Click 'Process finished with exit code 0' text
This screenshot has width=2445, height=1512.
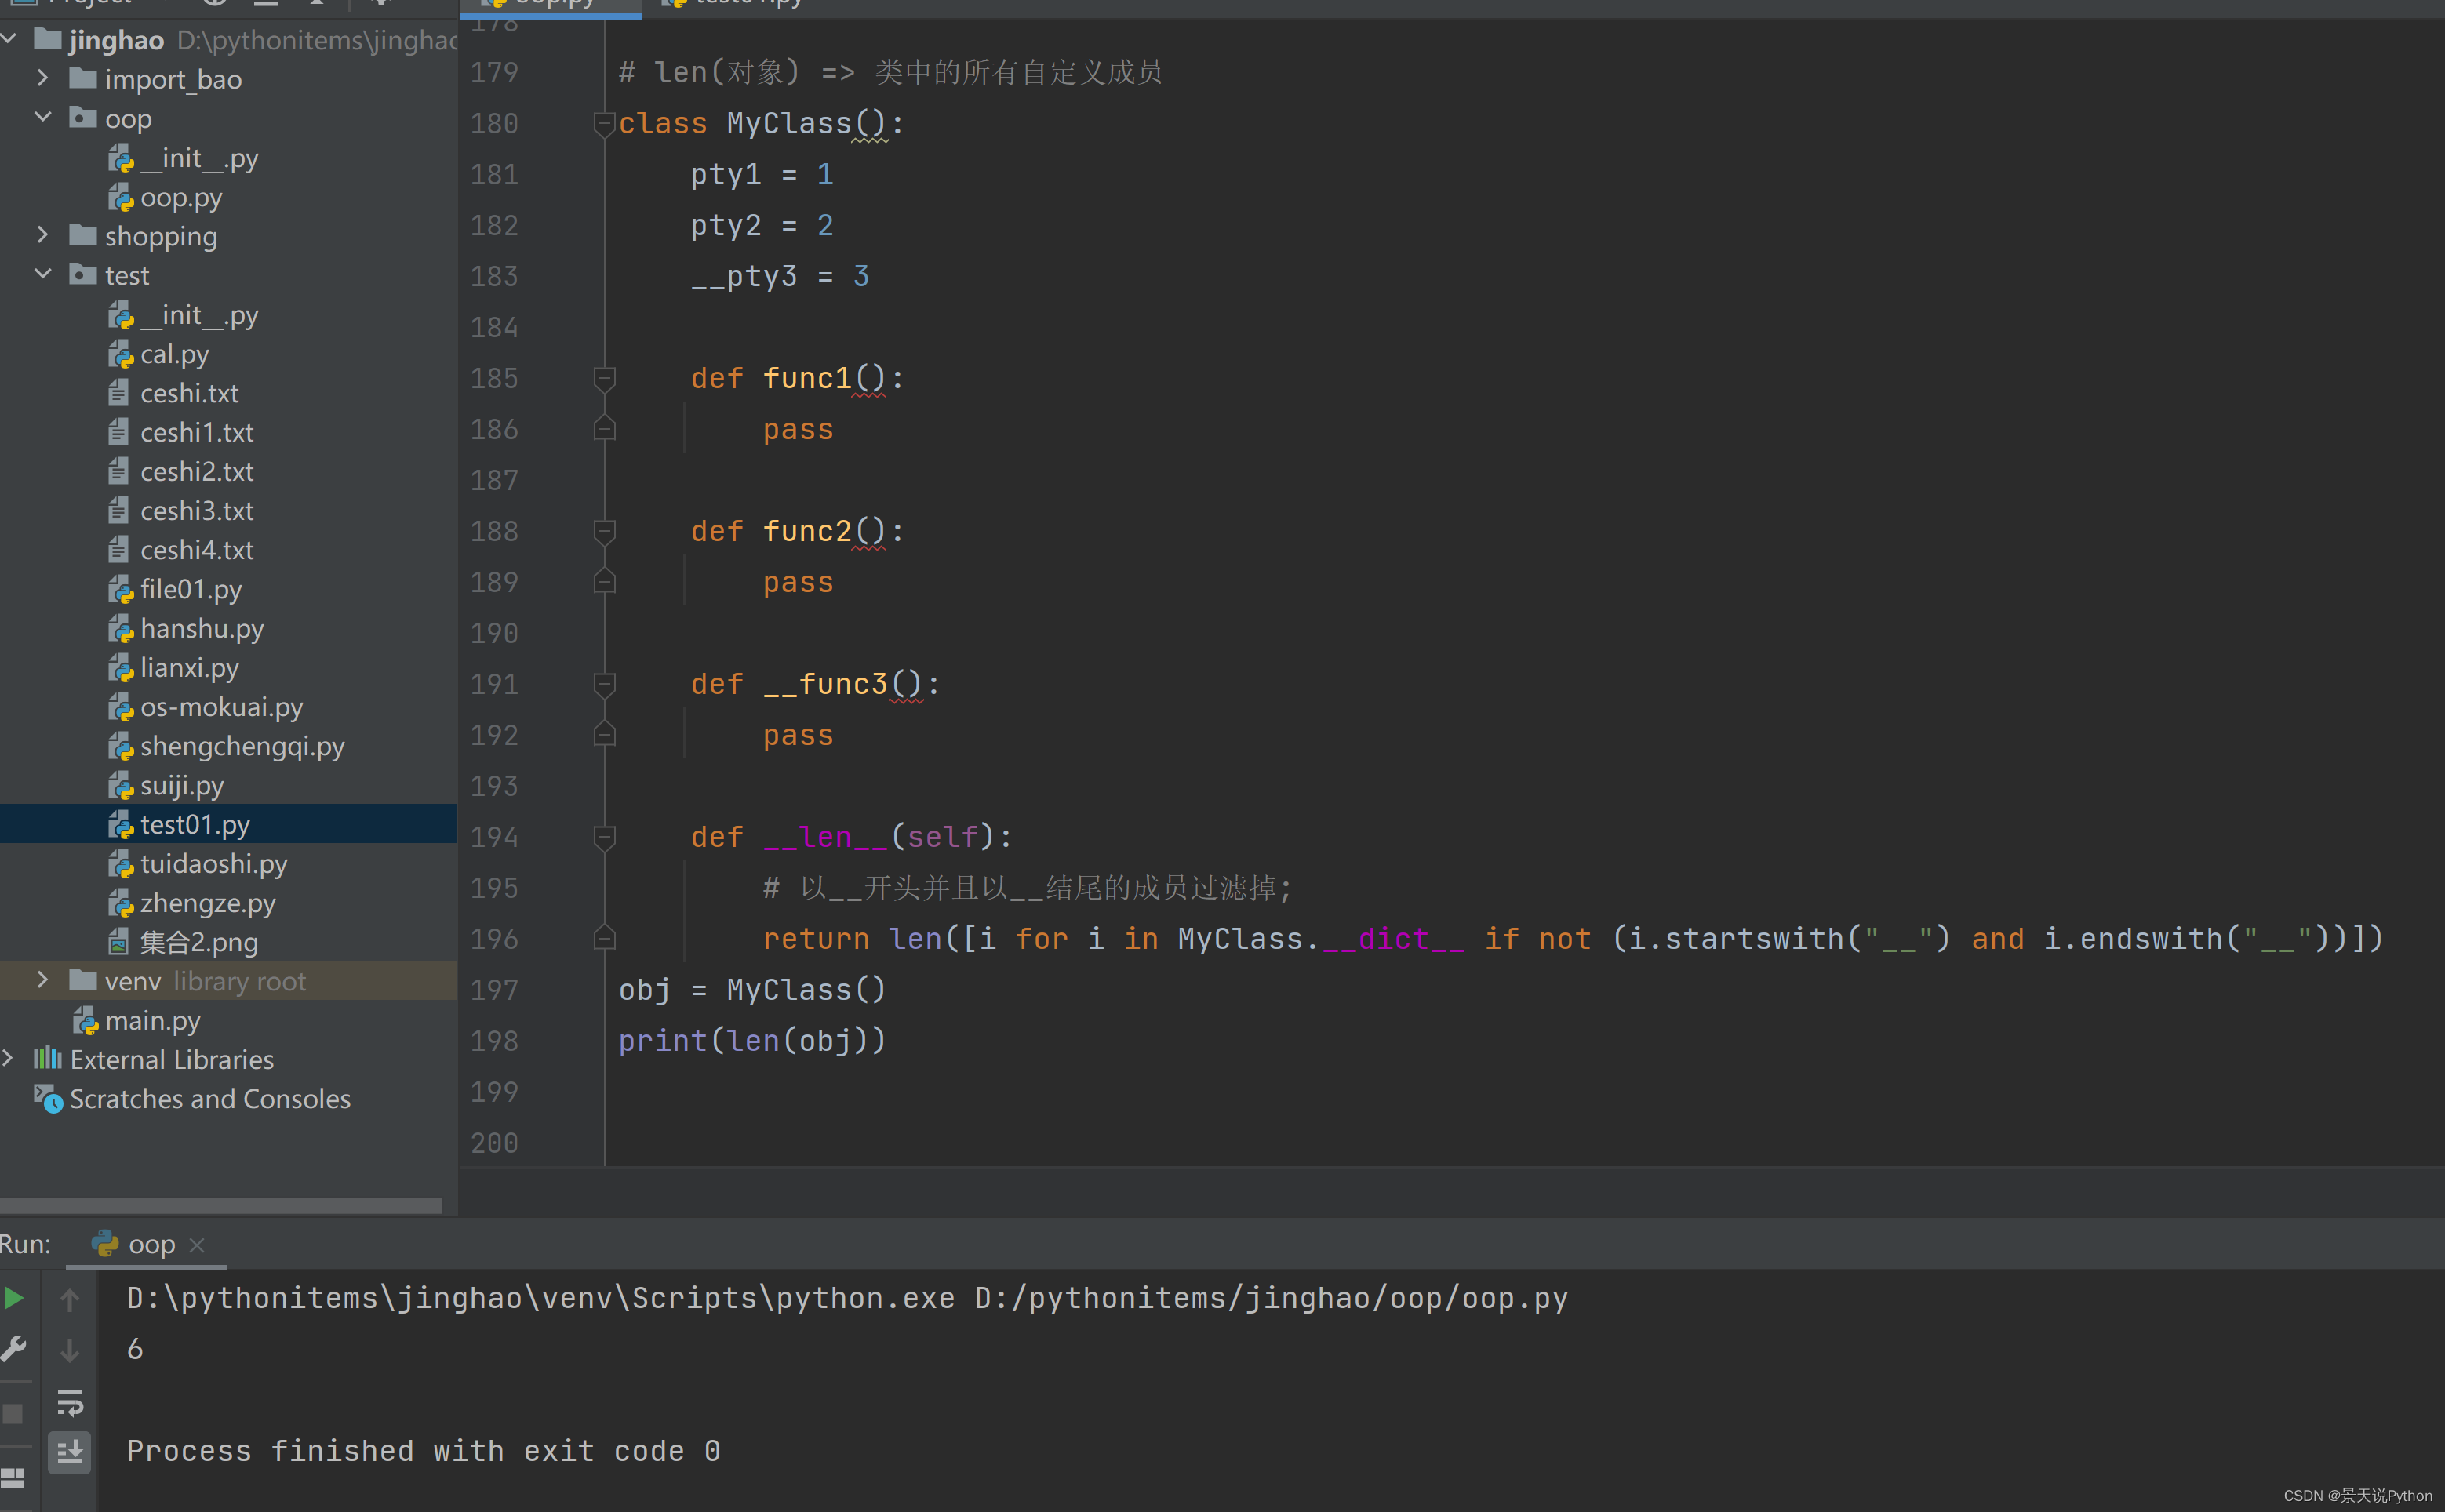[423, 1451]
